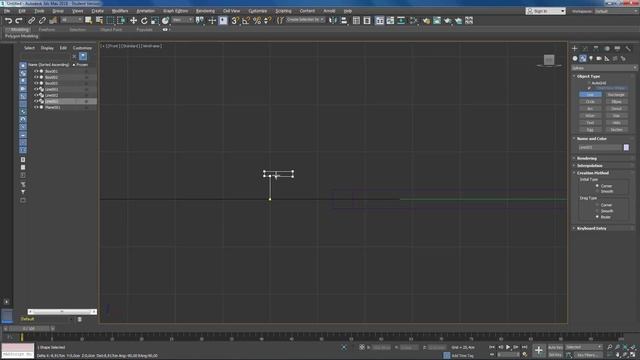
Task: Open the Select by Name dialog
Action: click(x=99, y=20)
